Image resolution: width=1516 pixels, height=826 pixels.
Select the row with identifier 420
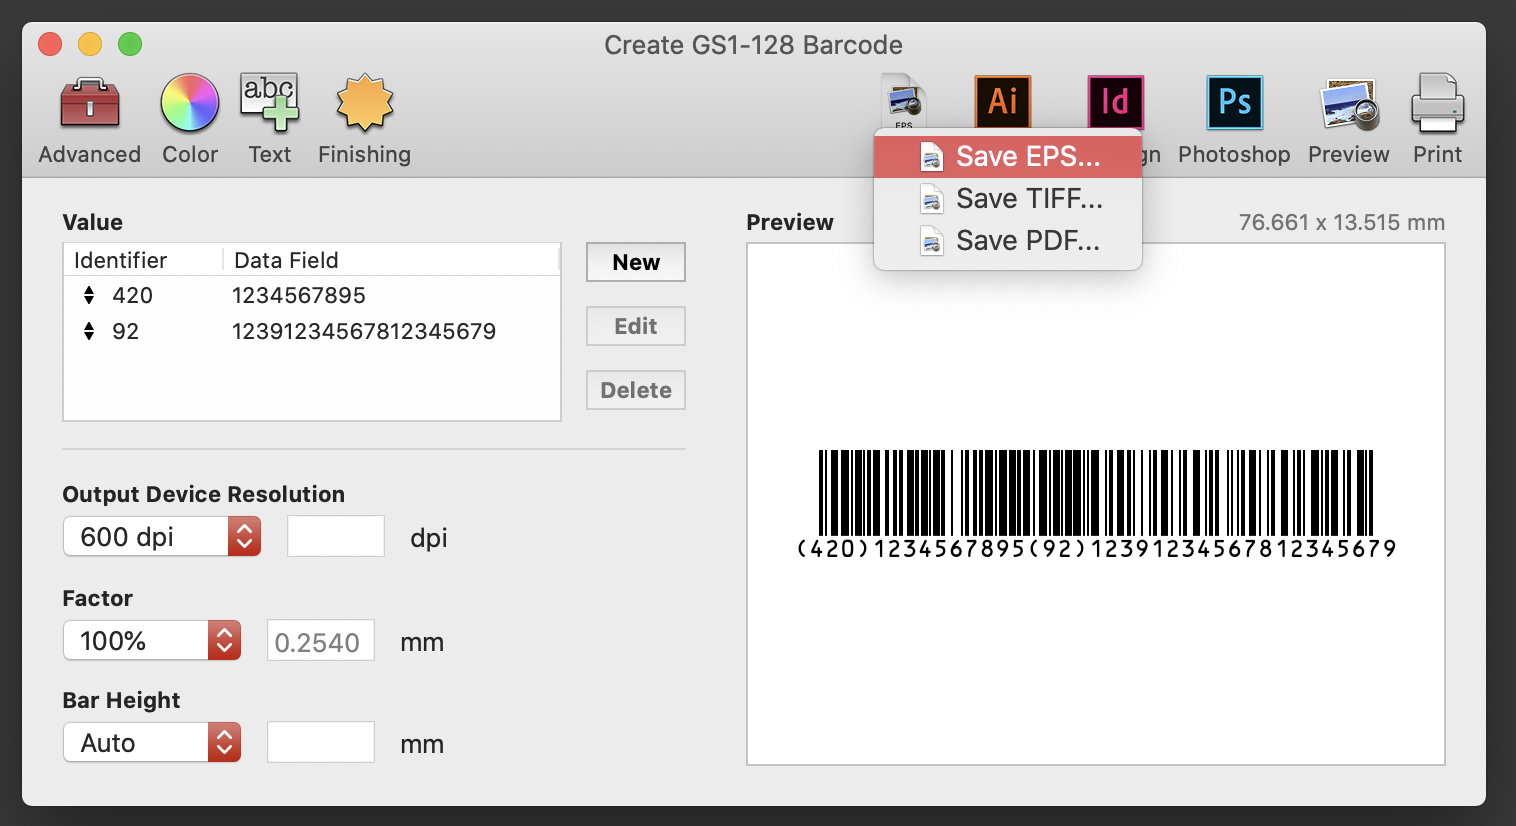click(x=312, y=295)
